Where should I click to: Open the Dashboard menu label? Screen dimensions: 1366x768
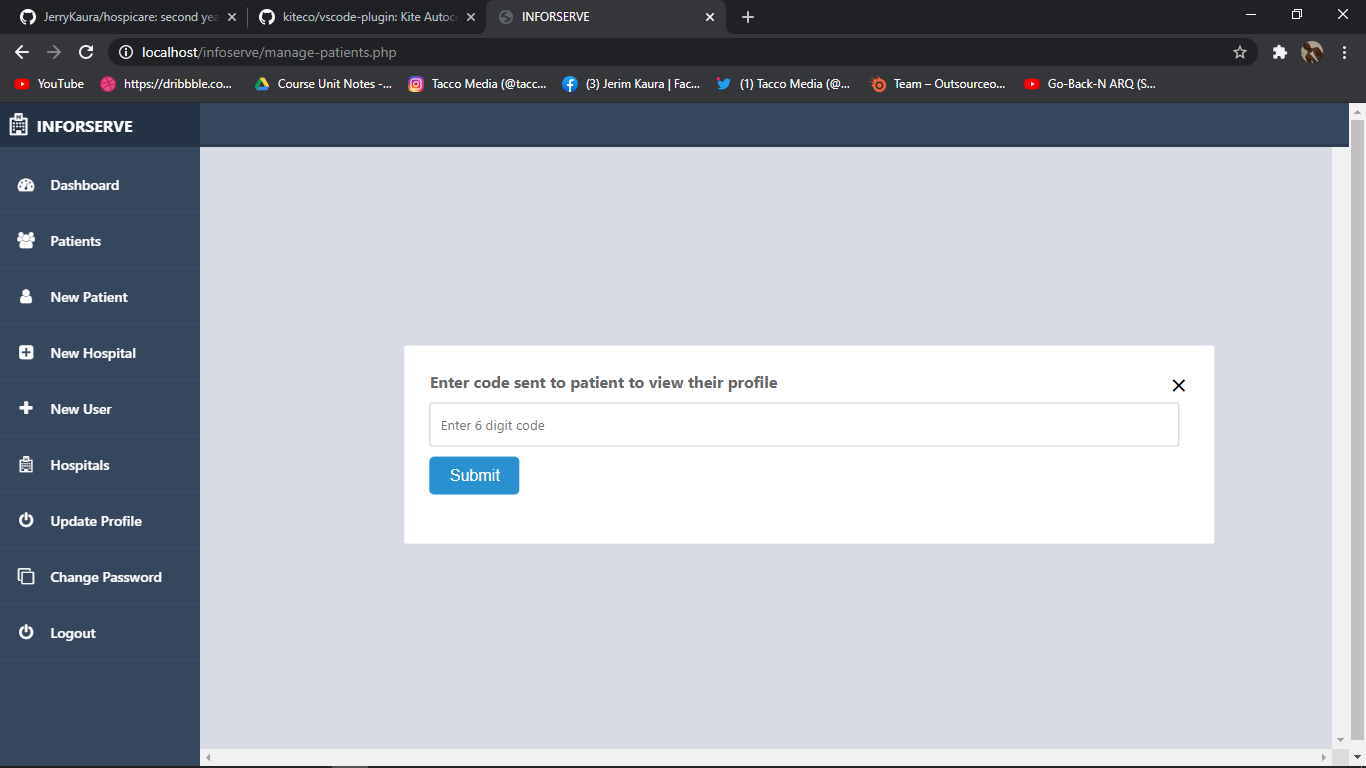pyautogui.click(x=85, y=185)
